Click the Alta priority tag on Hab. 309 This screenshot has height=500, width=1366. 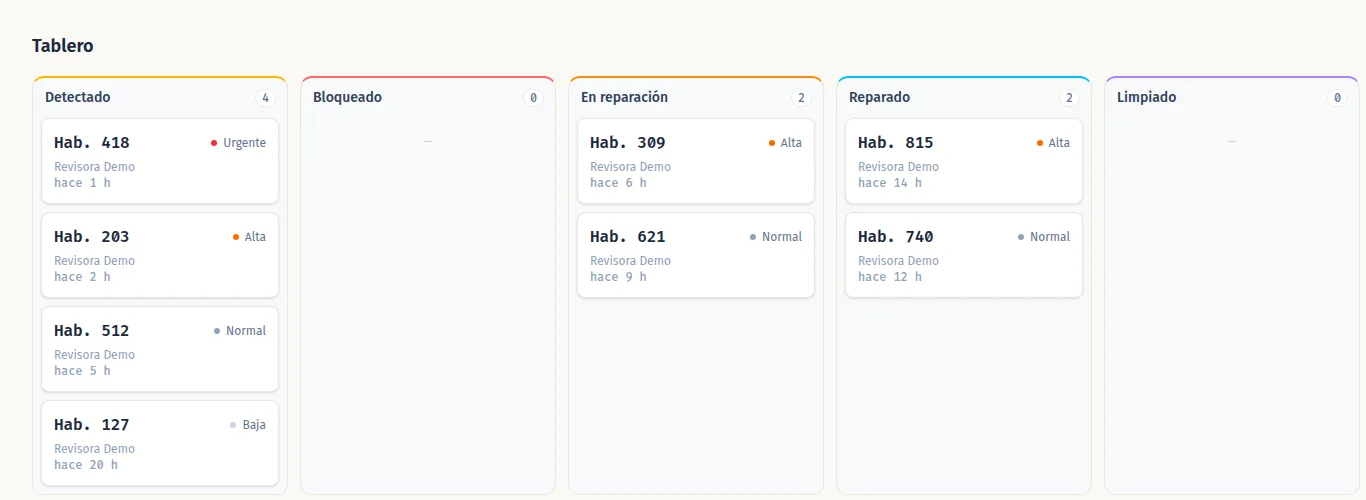point(785,143)
